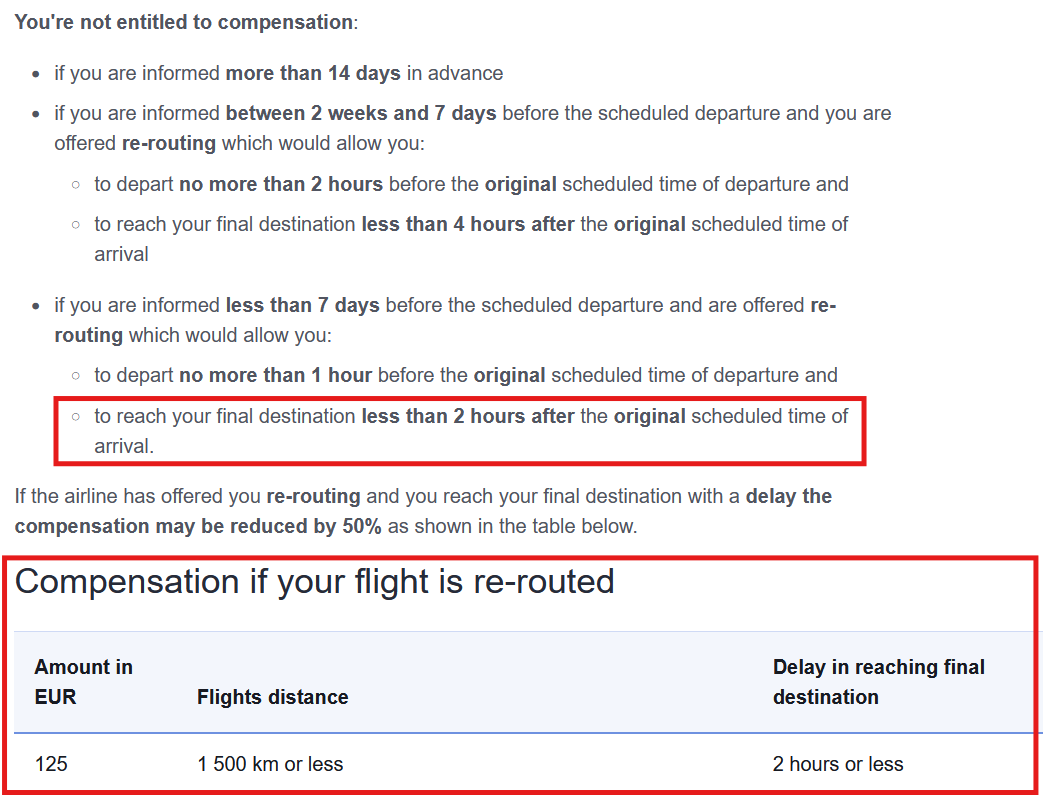Click the 'less than 7 days' bold text
1047x795 pixels.
[x=302, y=305]
